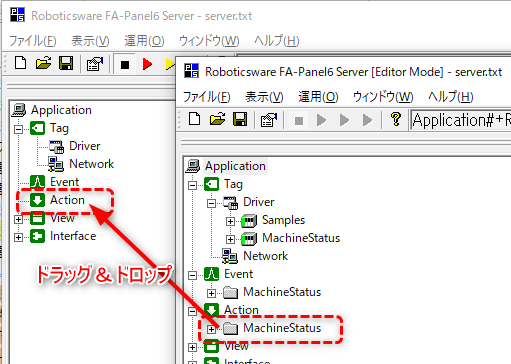Select Network node in Editor Mode tree
Viewport: 511px width, 364px height.
click(x=265, y=256)
